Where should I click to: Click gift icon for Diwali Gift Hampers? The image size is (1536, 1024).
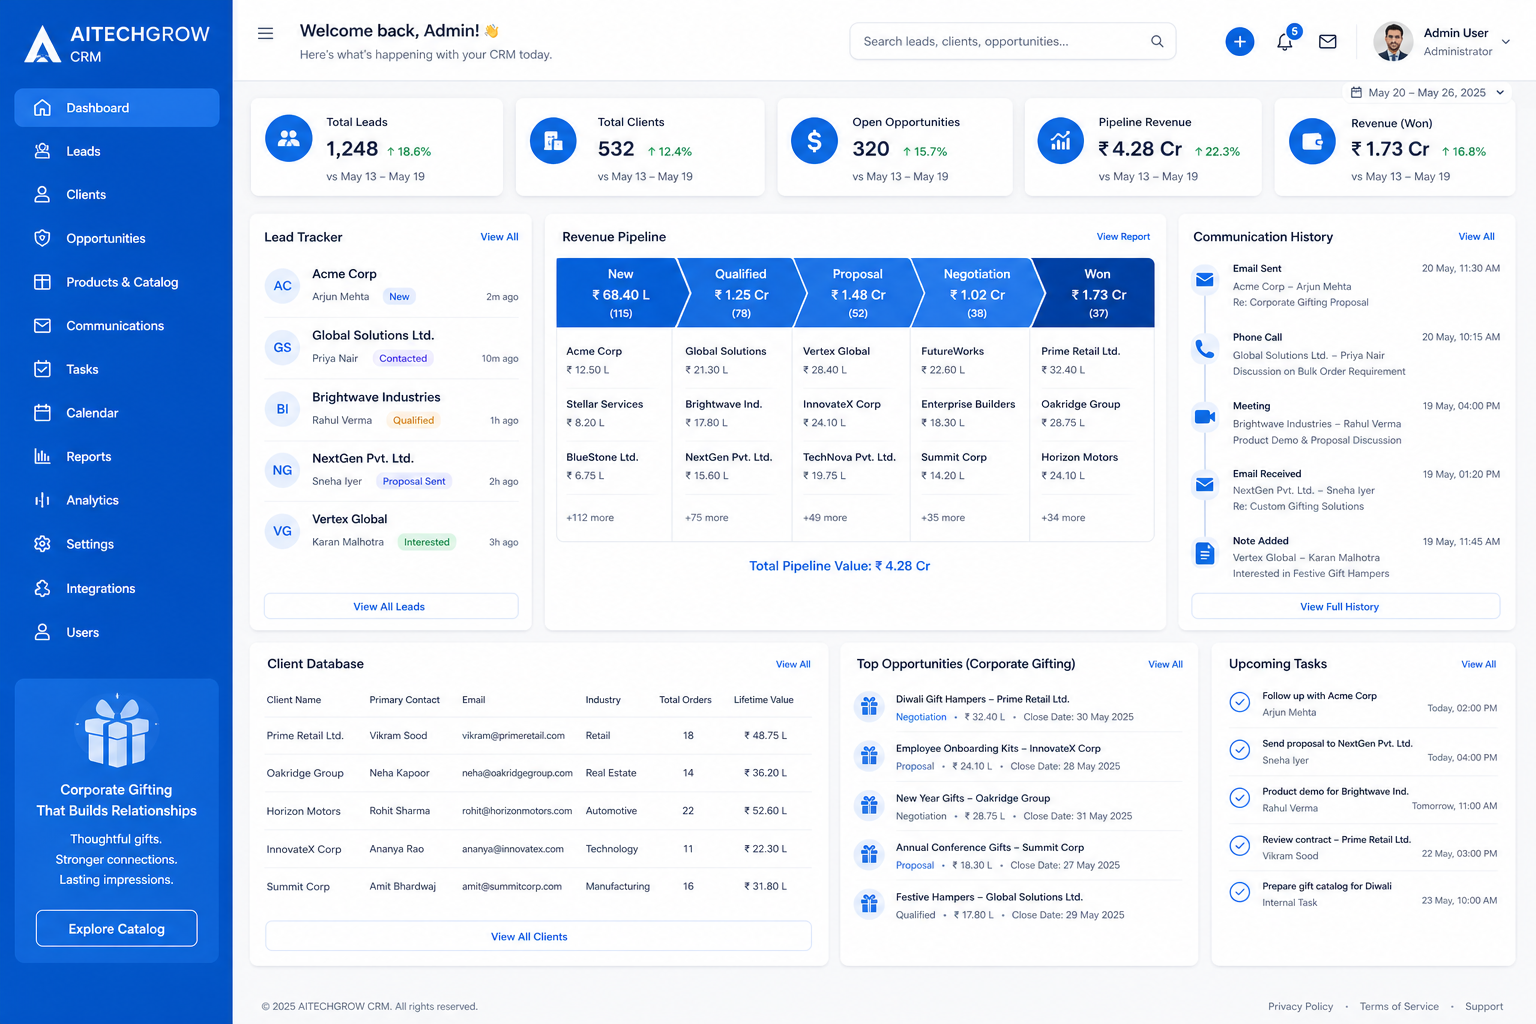(x=869, y=706)
